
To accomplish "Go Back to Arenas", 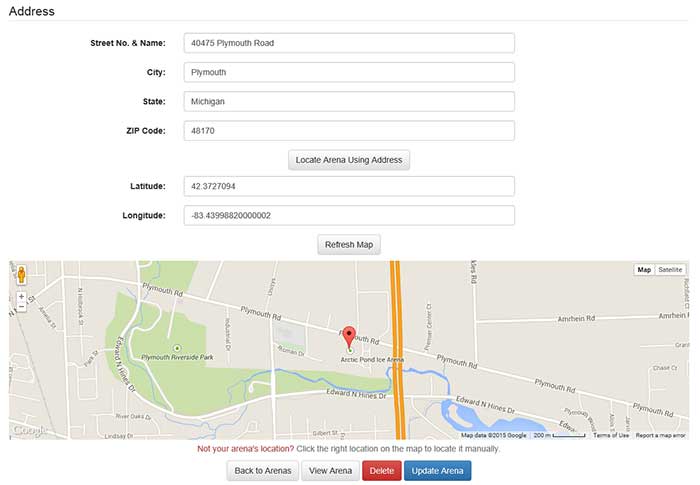I will pos(262,471).
